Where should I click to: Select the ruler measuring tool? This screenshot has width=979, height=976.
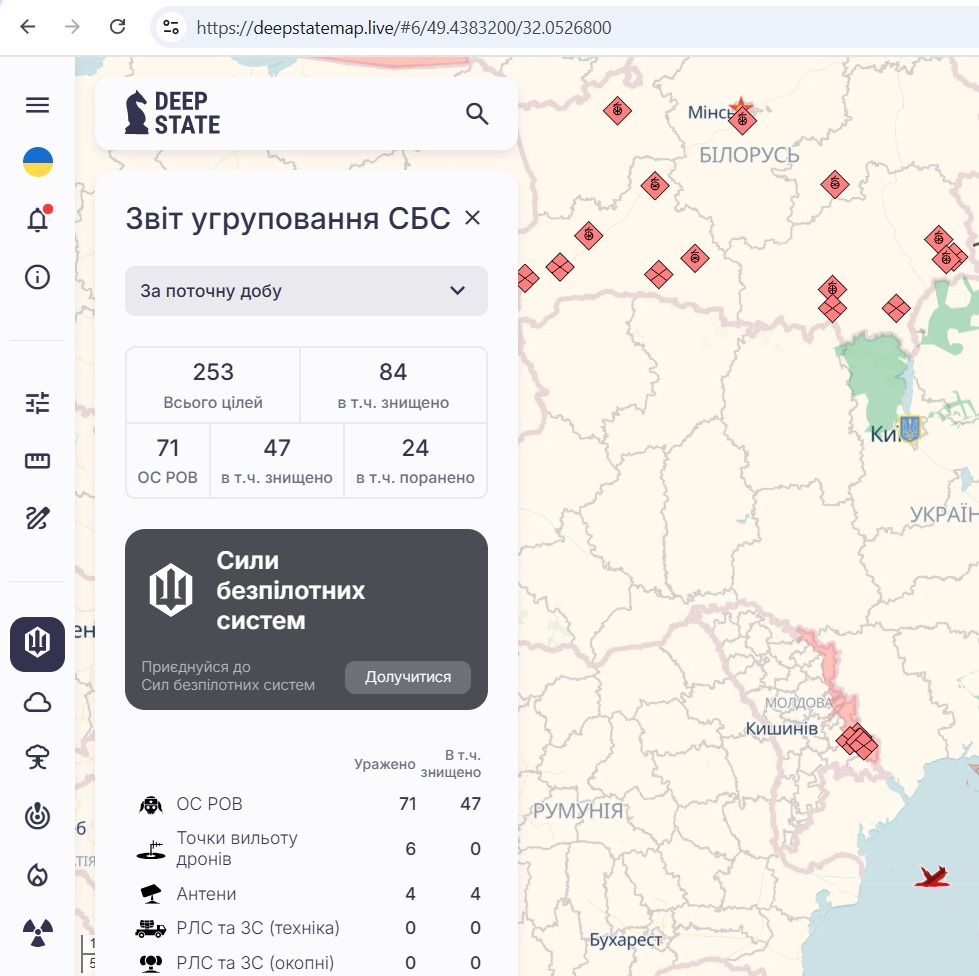[x=37, y=461]
